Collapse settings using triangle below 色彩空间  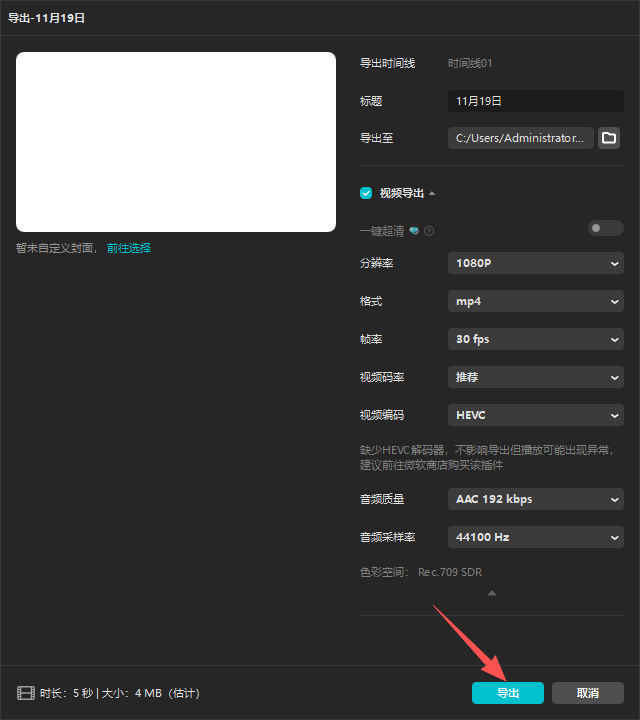[491, 594]
